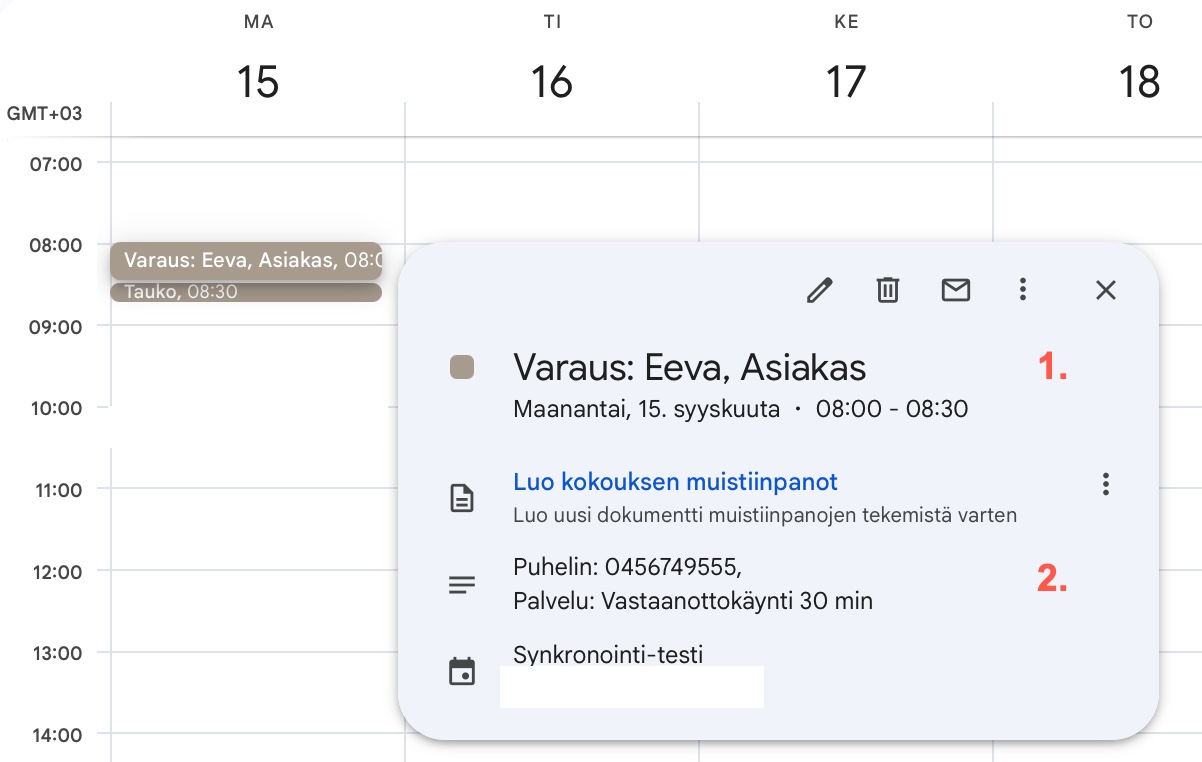Click the description lines icon
Image resolution: width=1202 pixels, height=762 pixels.
tap(461, 586)
